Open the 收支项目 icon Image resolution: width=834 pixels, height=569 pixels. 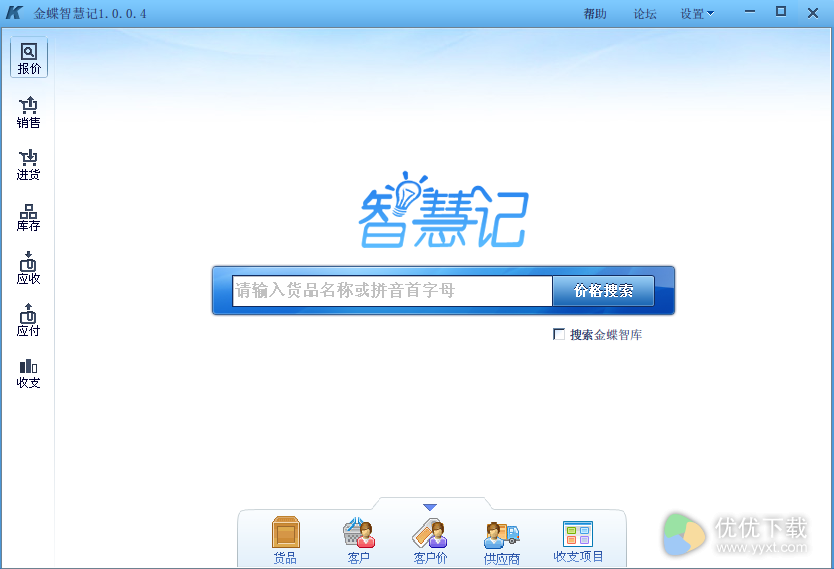click(578, 541)
